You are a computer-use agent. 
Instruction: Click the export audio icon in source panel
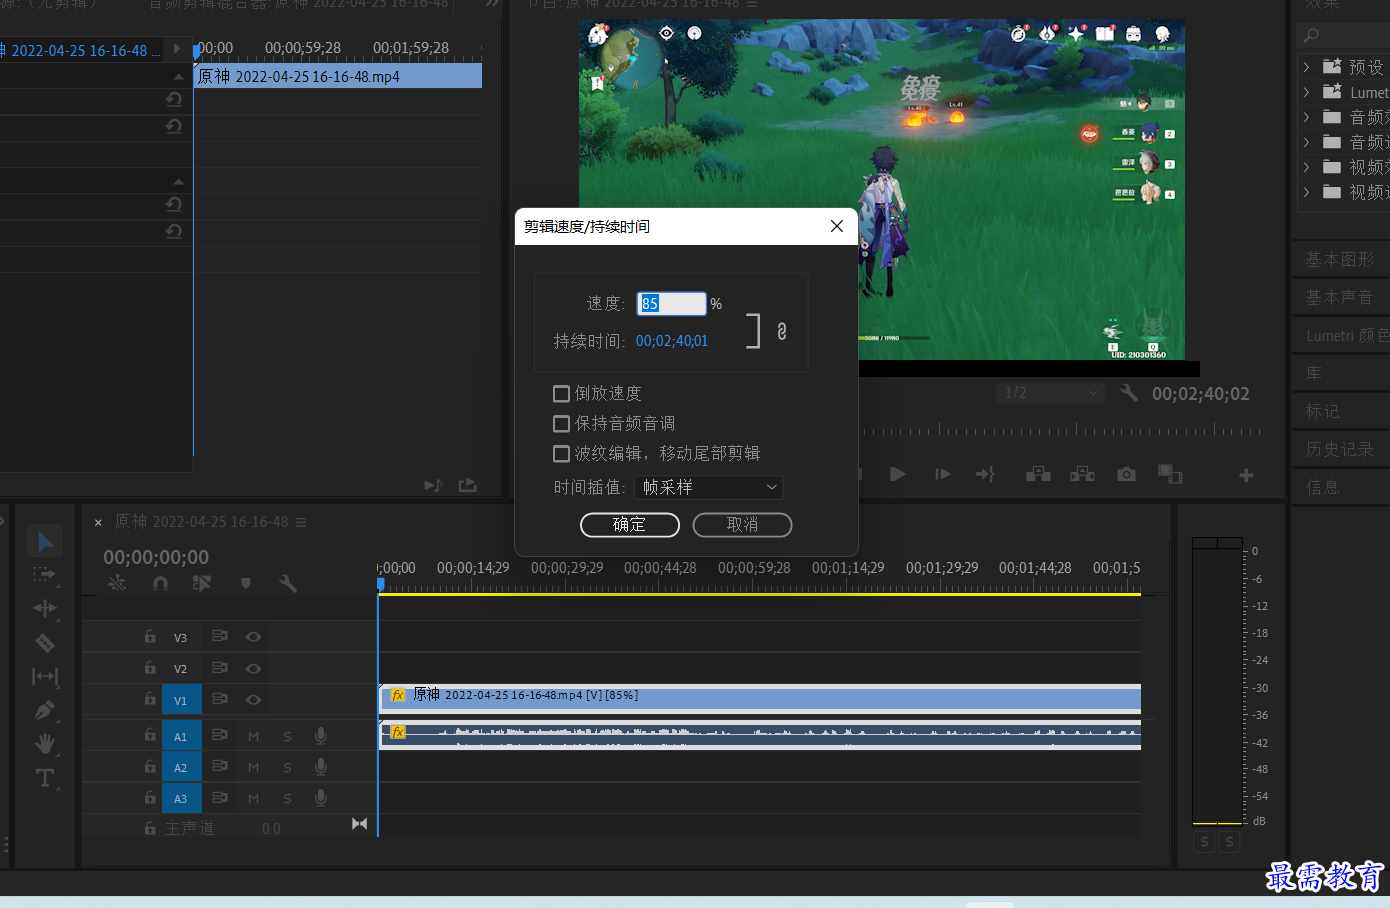(467, 485)
